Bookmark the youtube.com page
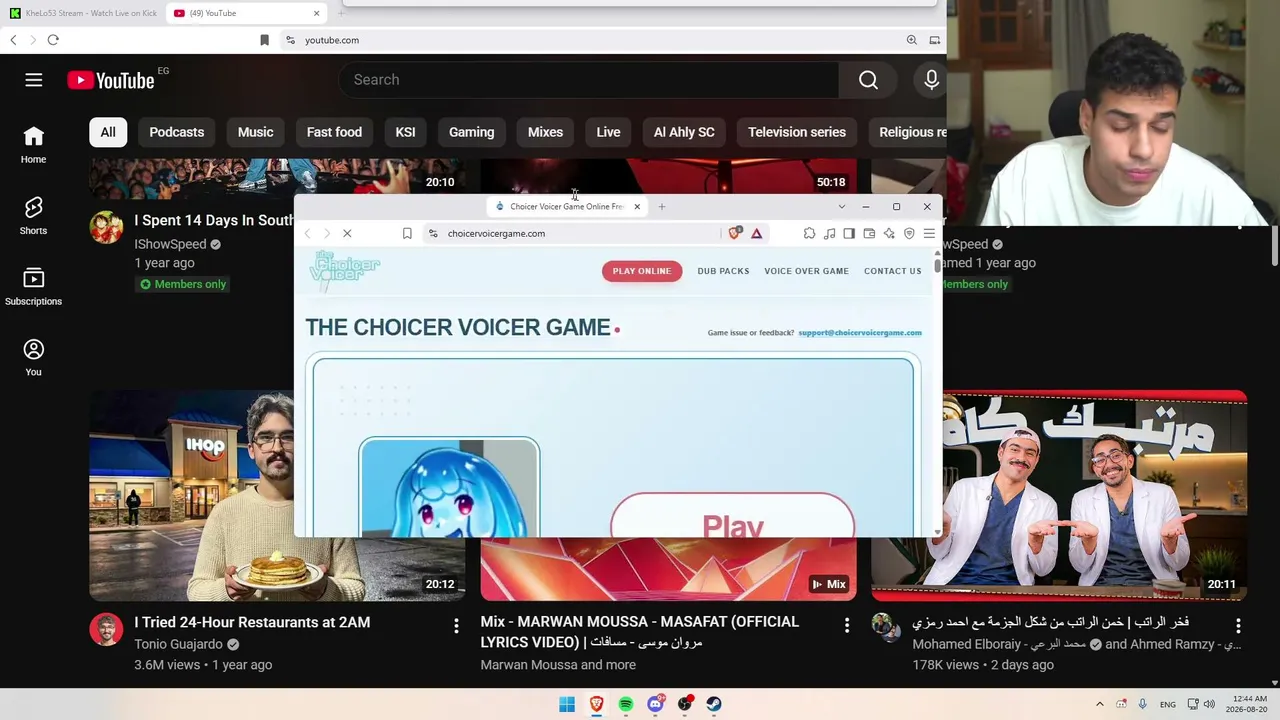 coord(264,40)
